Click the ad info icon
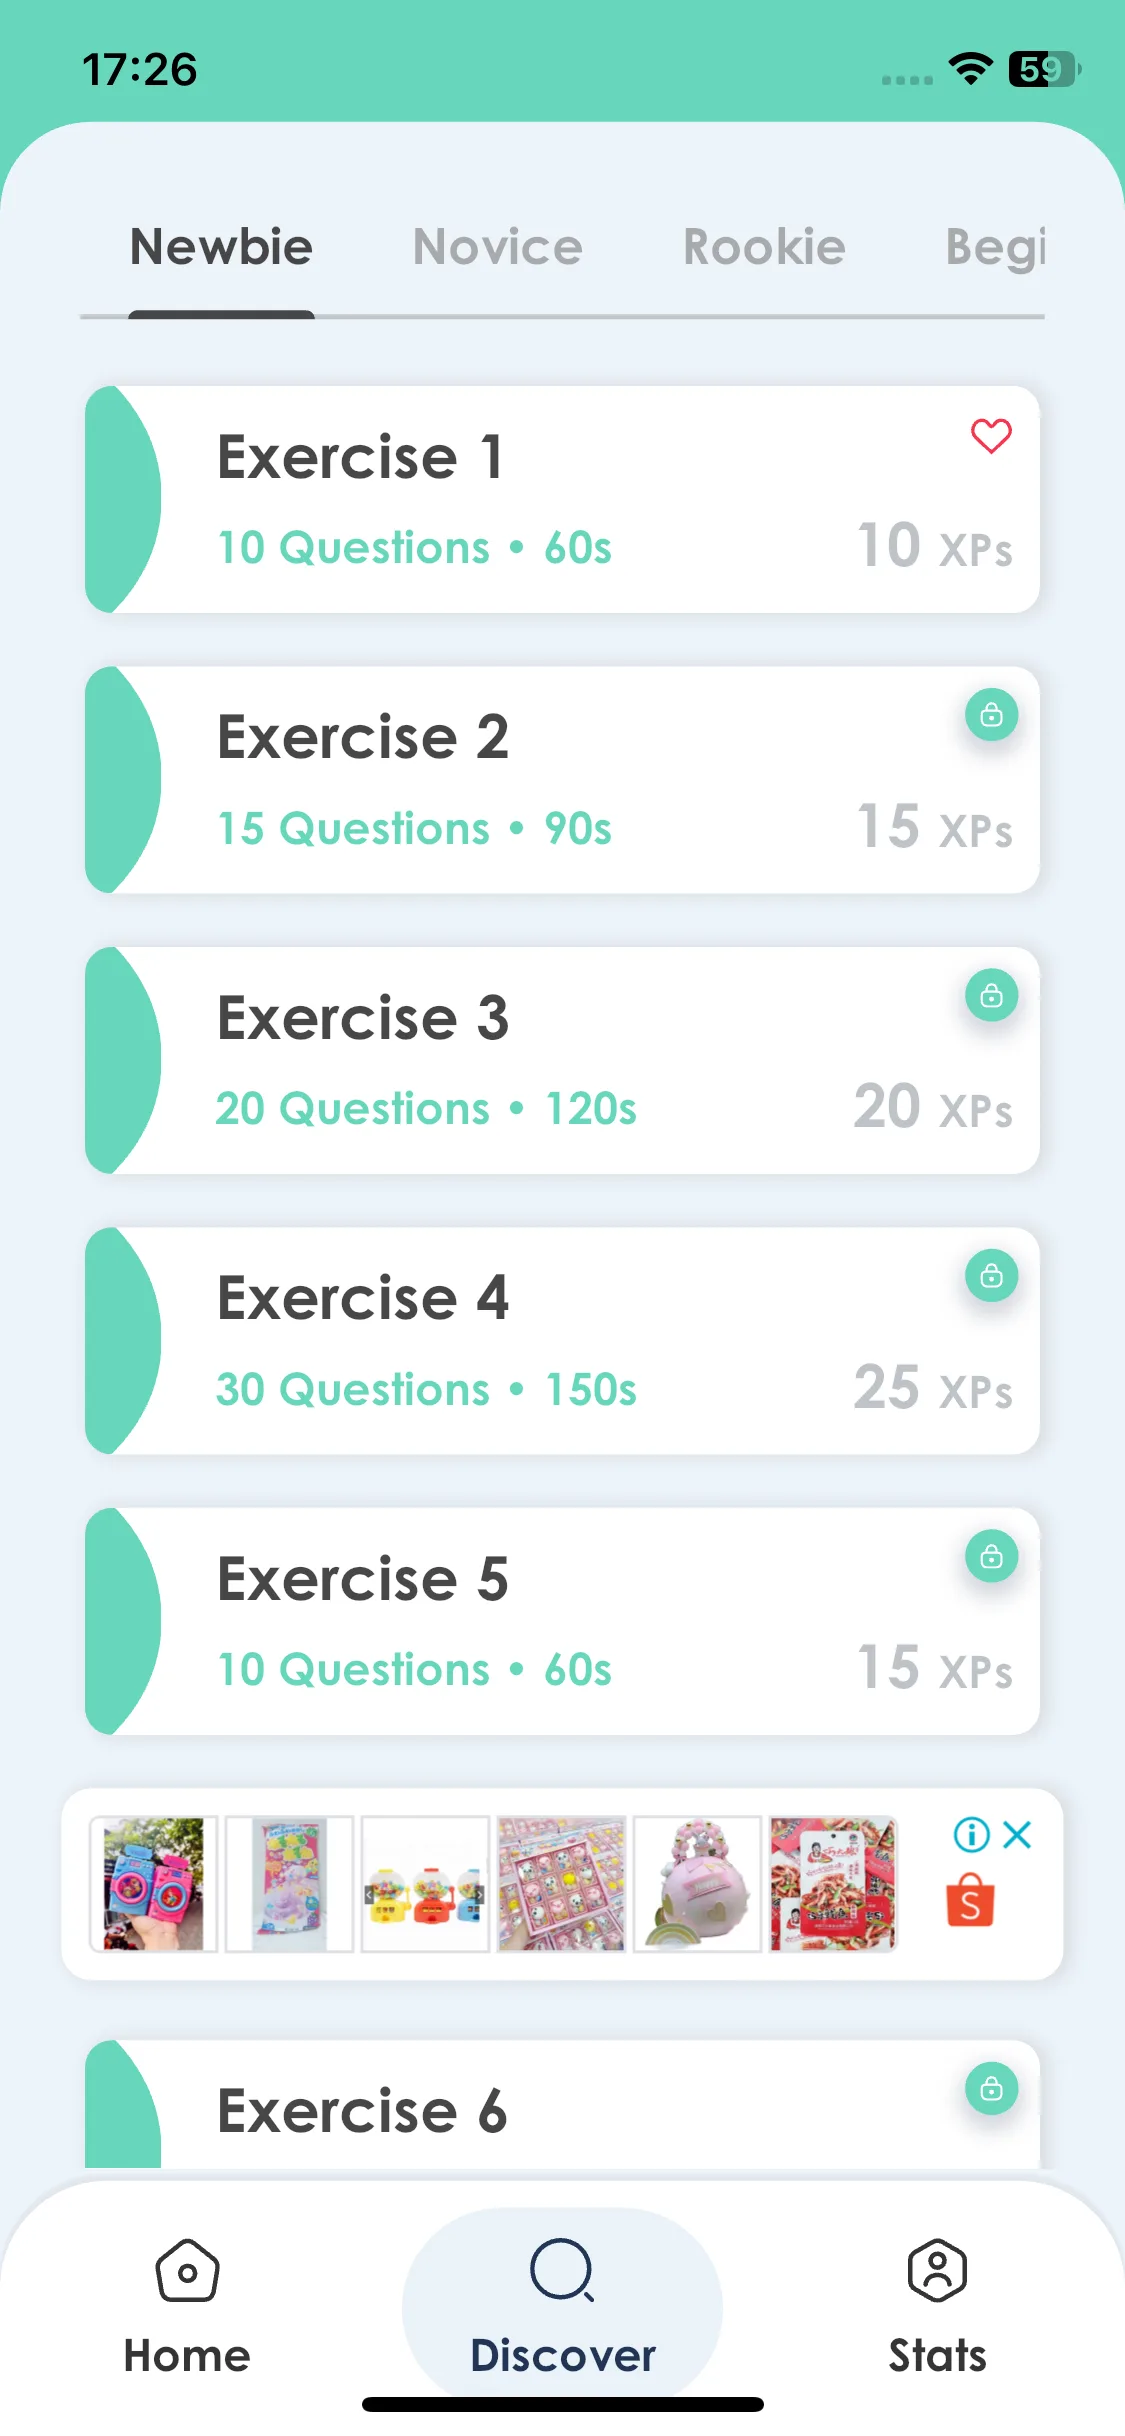The width and height of the screenshot is (1125, 2436). pos(971,1835)
